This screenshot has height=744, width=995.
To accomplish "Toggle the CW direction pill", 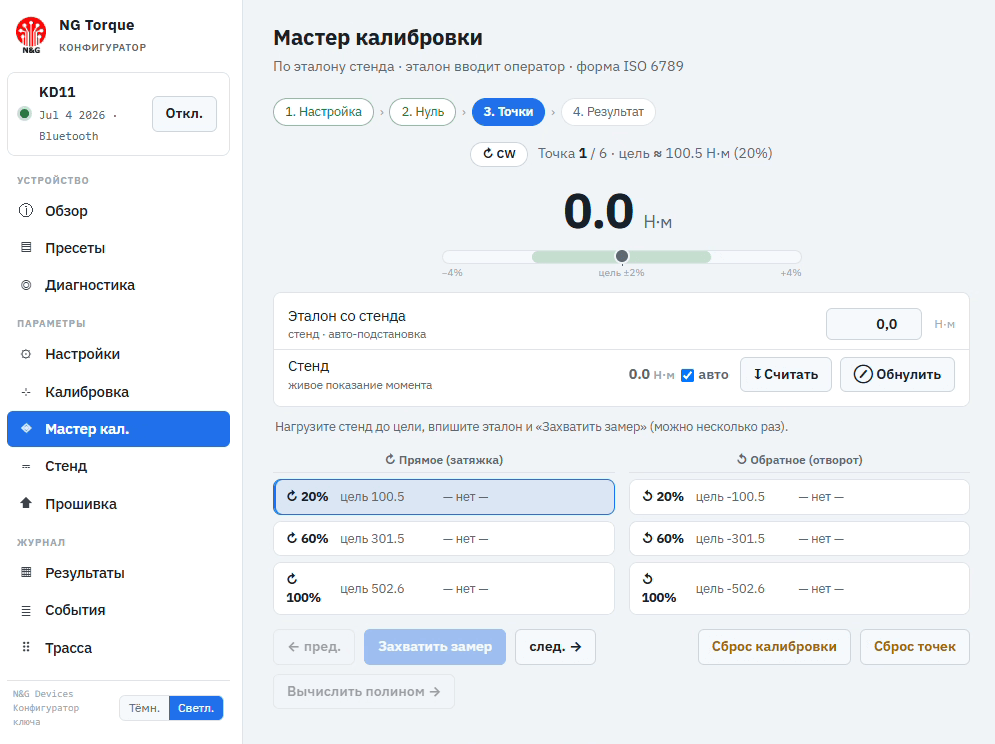I will 499,154.
